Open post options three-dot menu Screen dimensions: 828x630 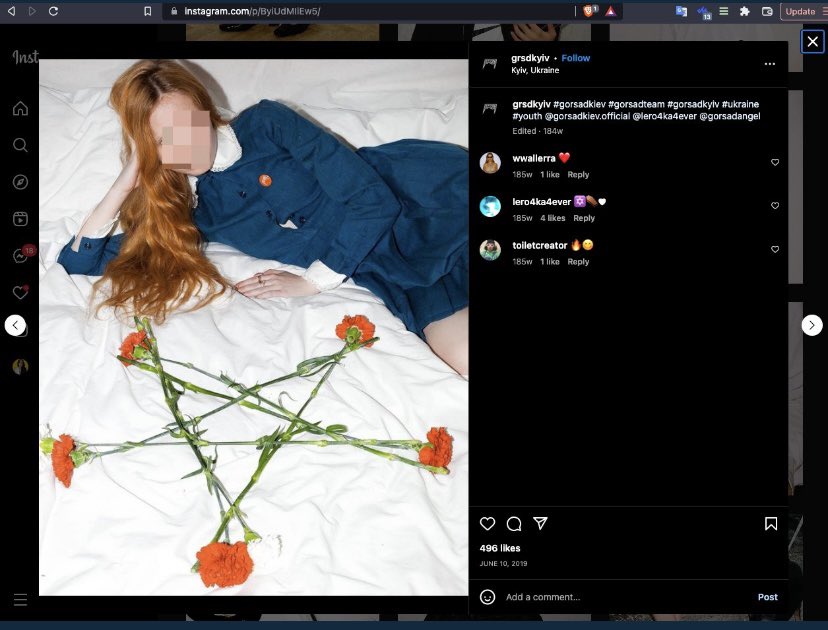coord(769,64)
